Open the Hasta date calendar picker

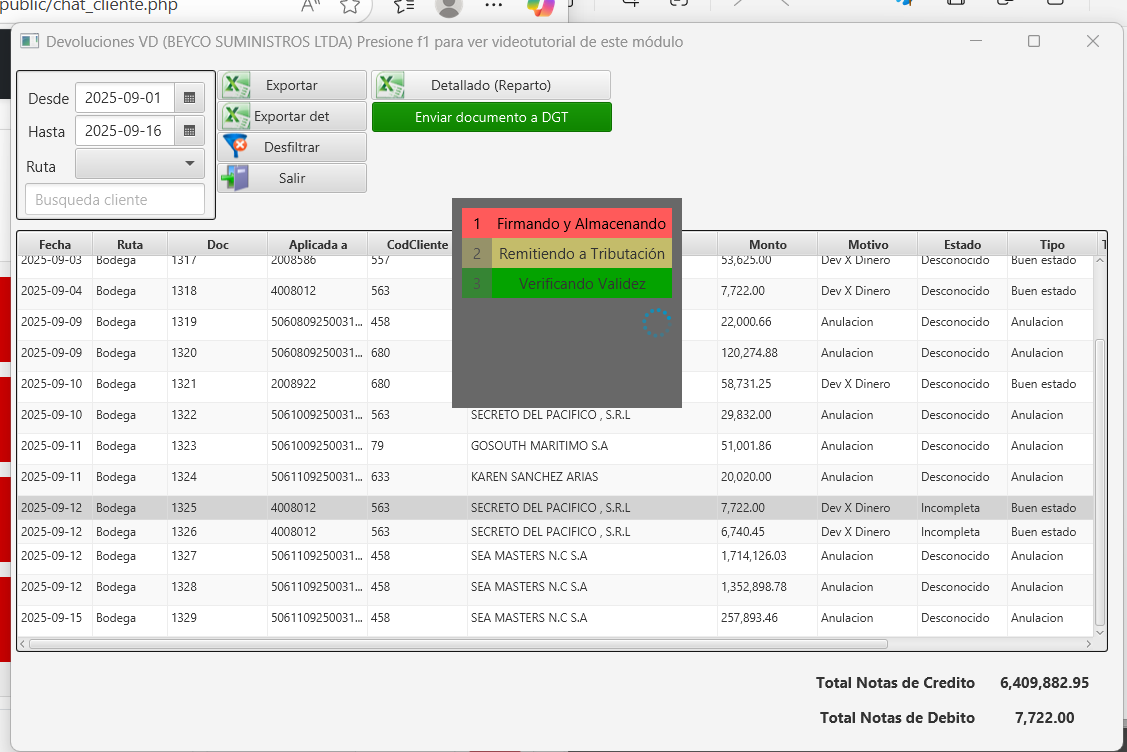tap(189, 131)
